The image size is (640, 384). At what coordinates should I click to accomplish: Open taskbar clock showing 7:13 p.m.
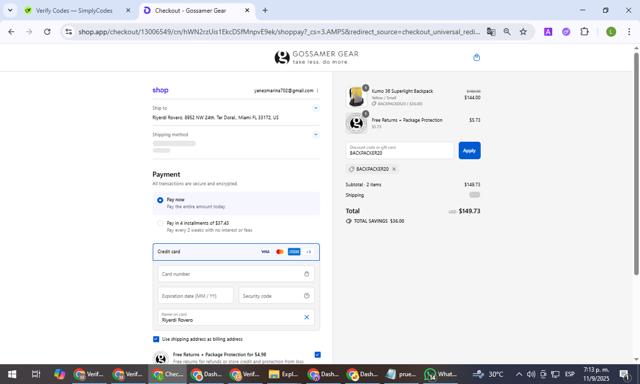tap(596, 374)
